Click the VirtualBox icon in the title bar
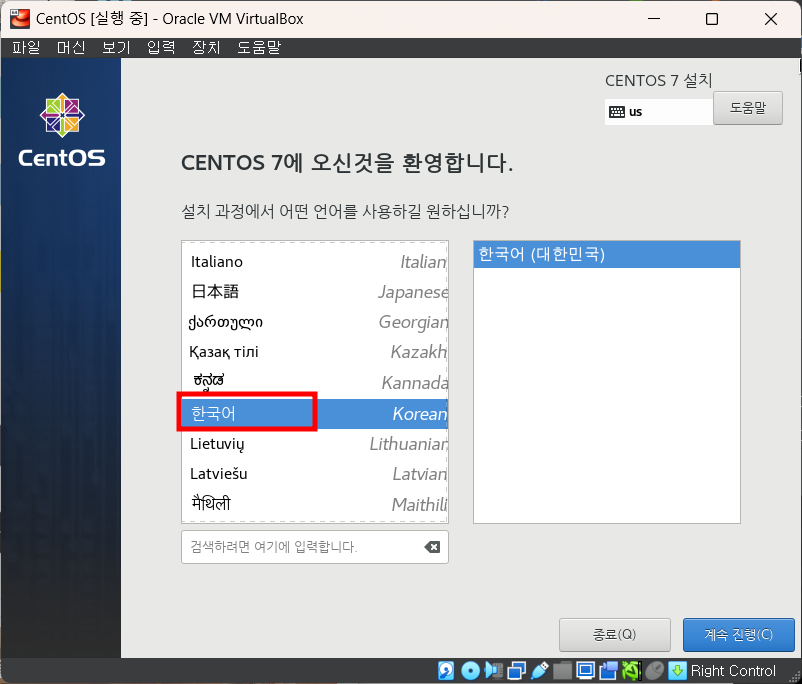The height and width of the screenshot is (684, 802). 20,19
